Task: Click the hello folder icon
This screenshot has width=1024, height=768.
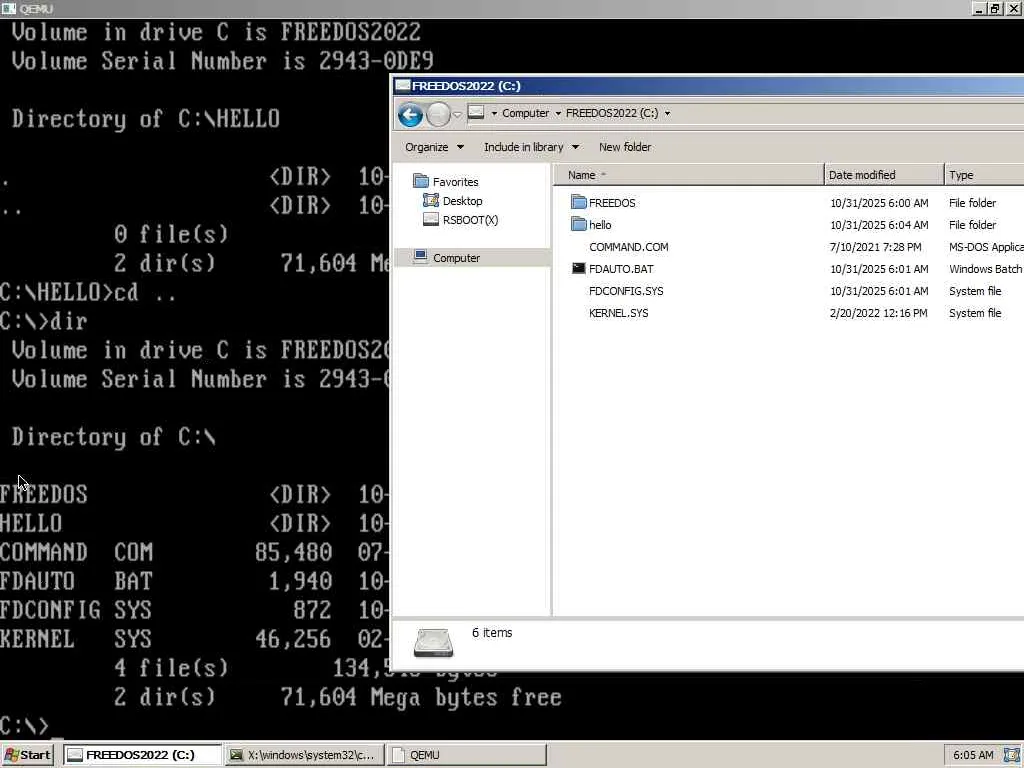Action: 579,224
